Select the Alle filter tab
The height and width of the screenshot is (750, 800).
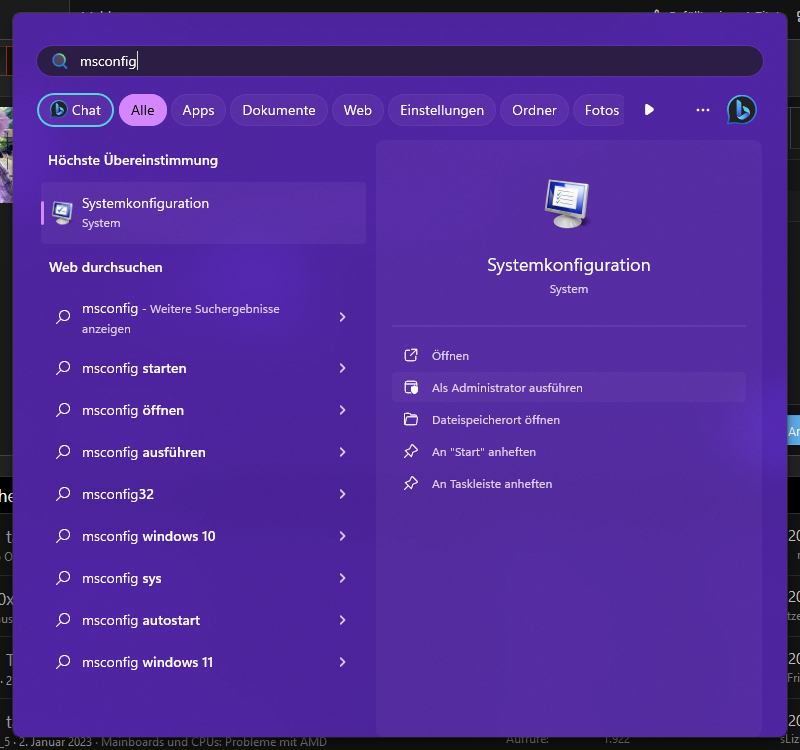tap(143, 110)
